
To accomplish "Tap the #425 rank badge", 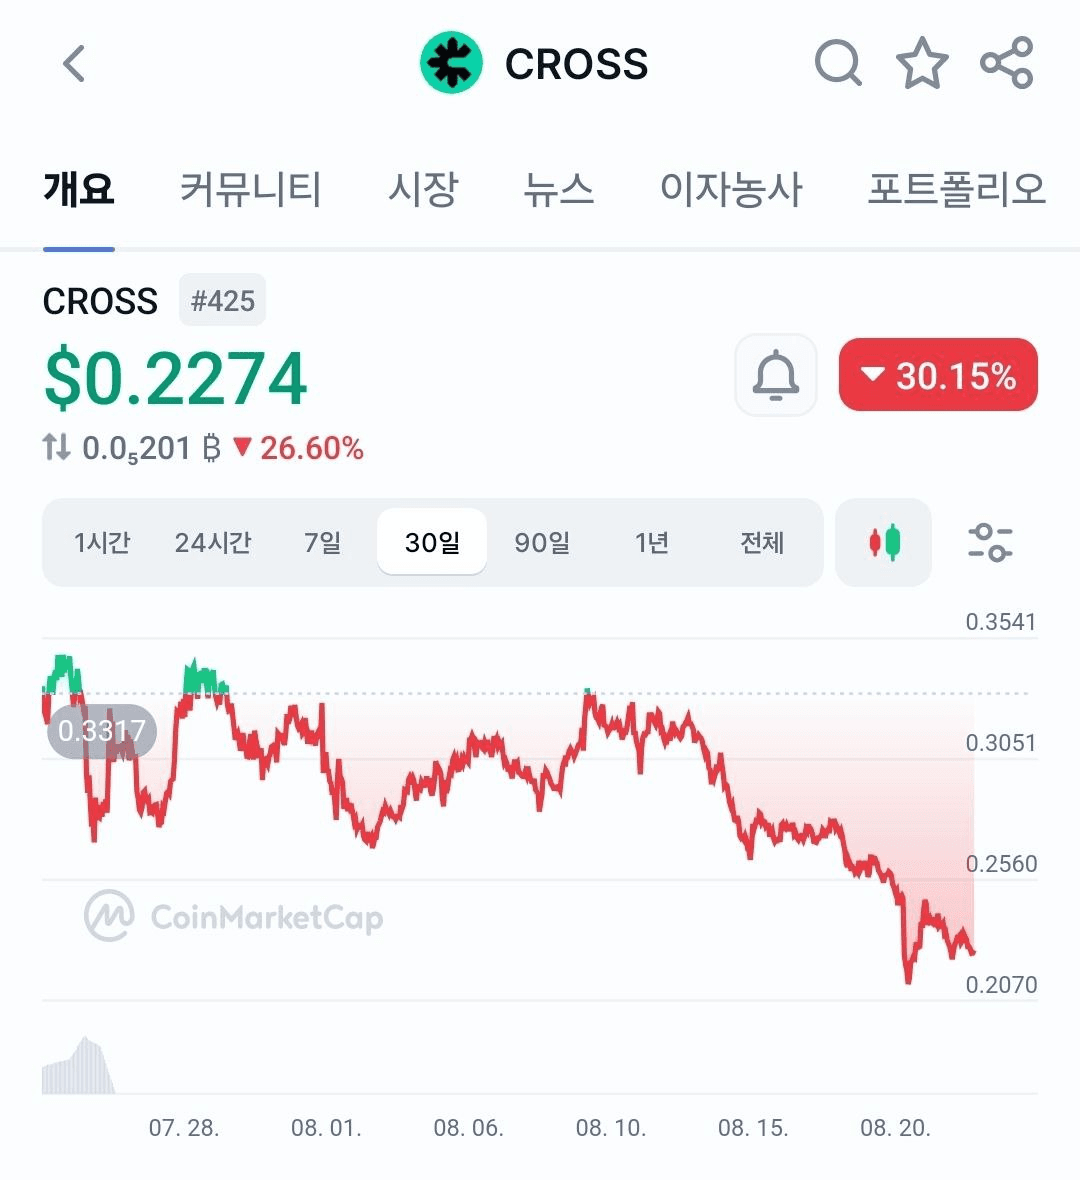I will (x=222, y=300).
